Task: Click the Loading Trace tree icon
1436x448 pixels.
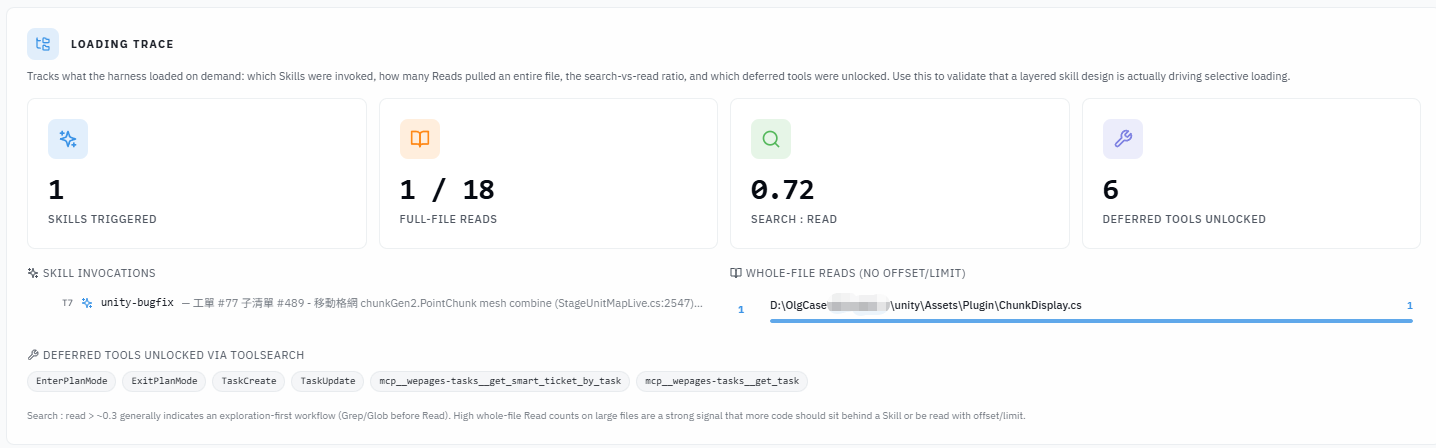Action: (43, 44)
